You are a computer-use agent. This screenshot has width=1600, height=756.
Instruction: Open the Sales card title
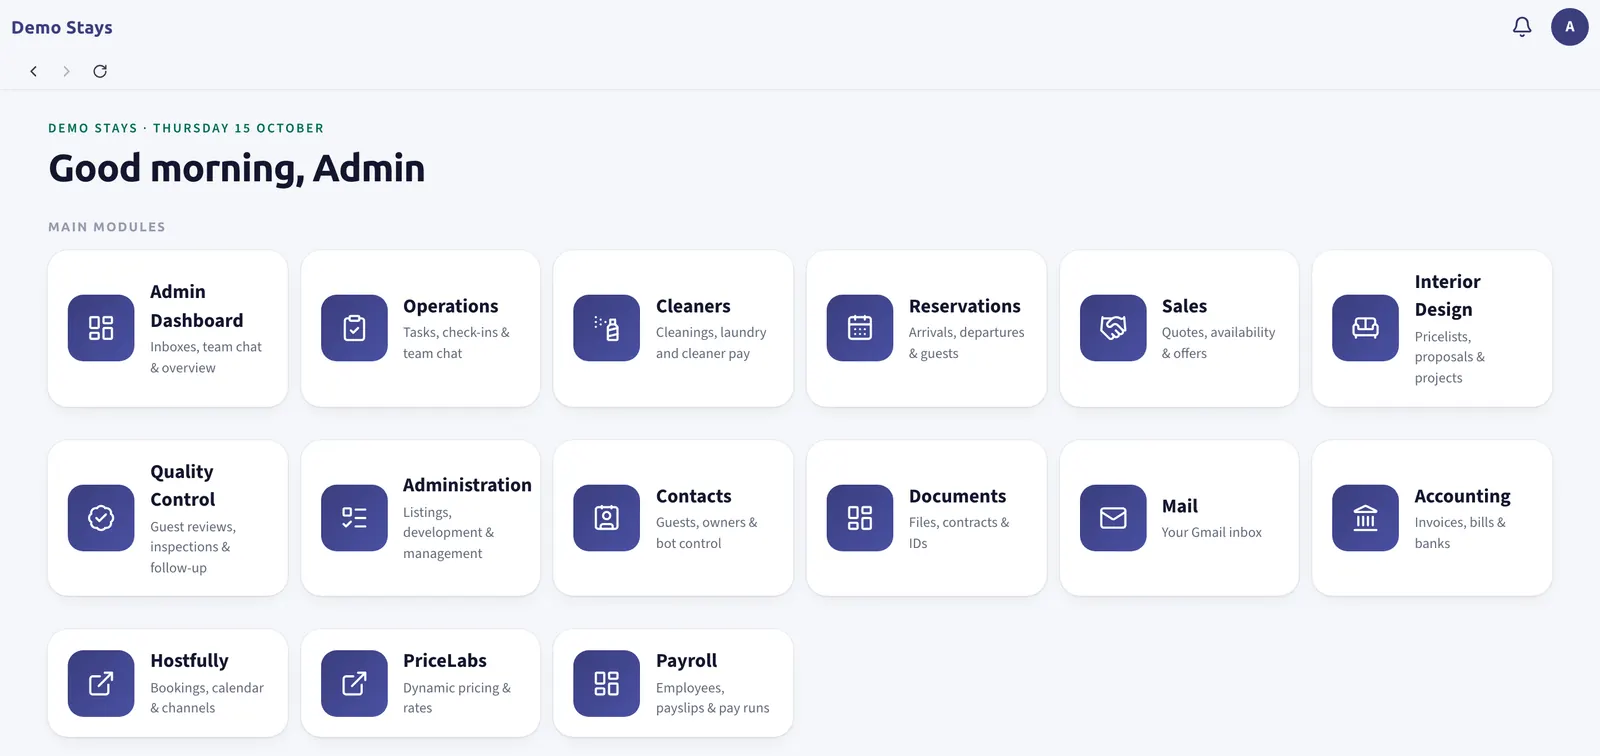tap(1184, 306)
